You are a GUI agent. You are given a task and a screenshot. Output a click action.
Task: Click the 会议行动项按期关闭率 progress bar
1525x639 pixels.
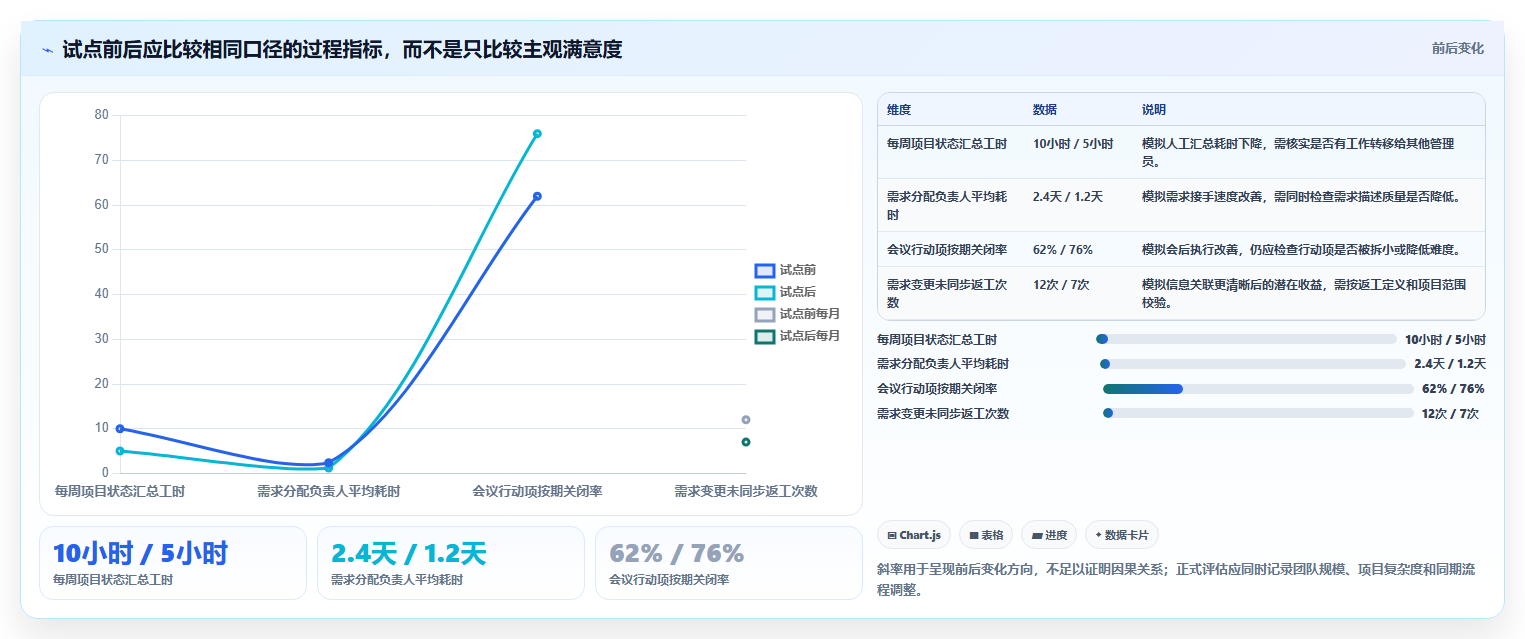[x=1258, y=389]
